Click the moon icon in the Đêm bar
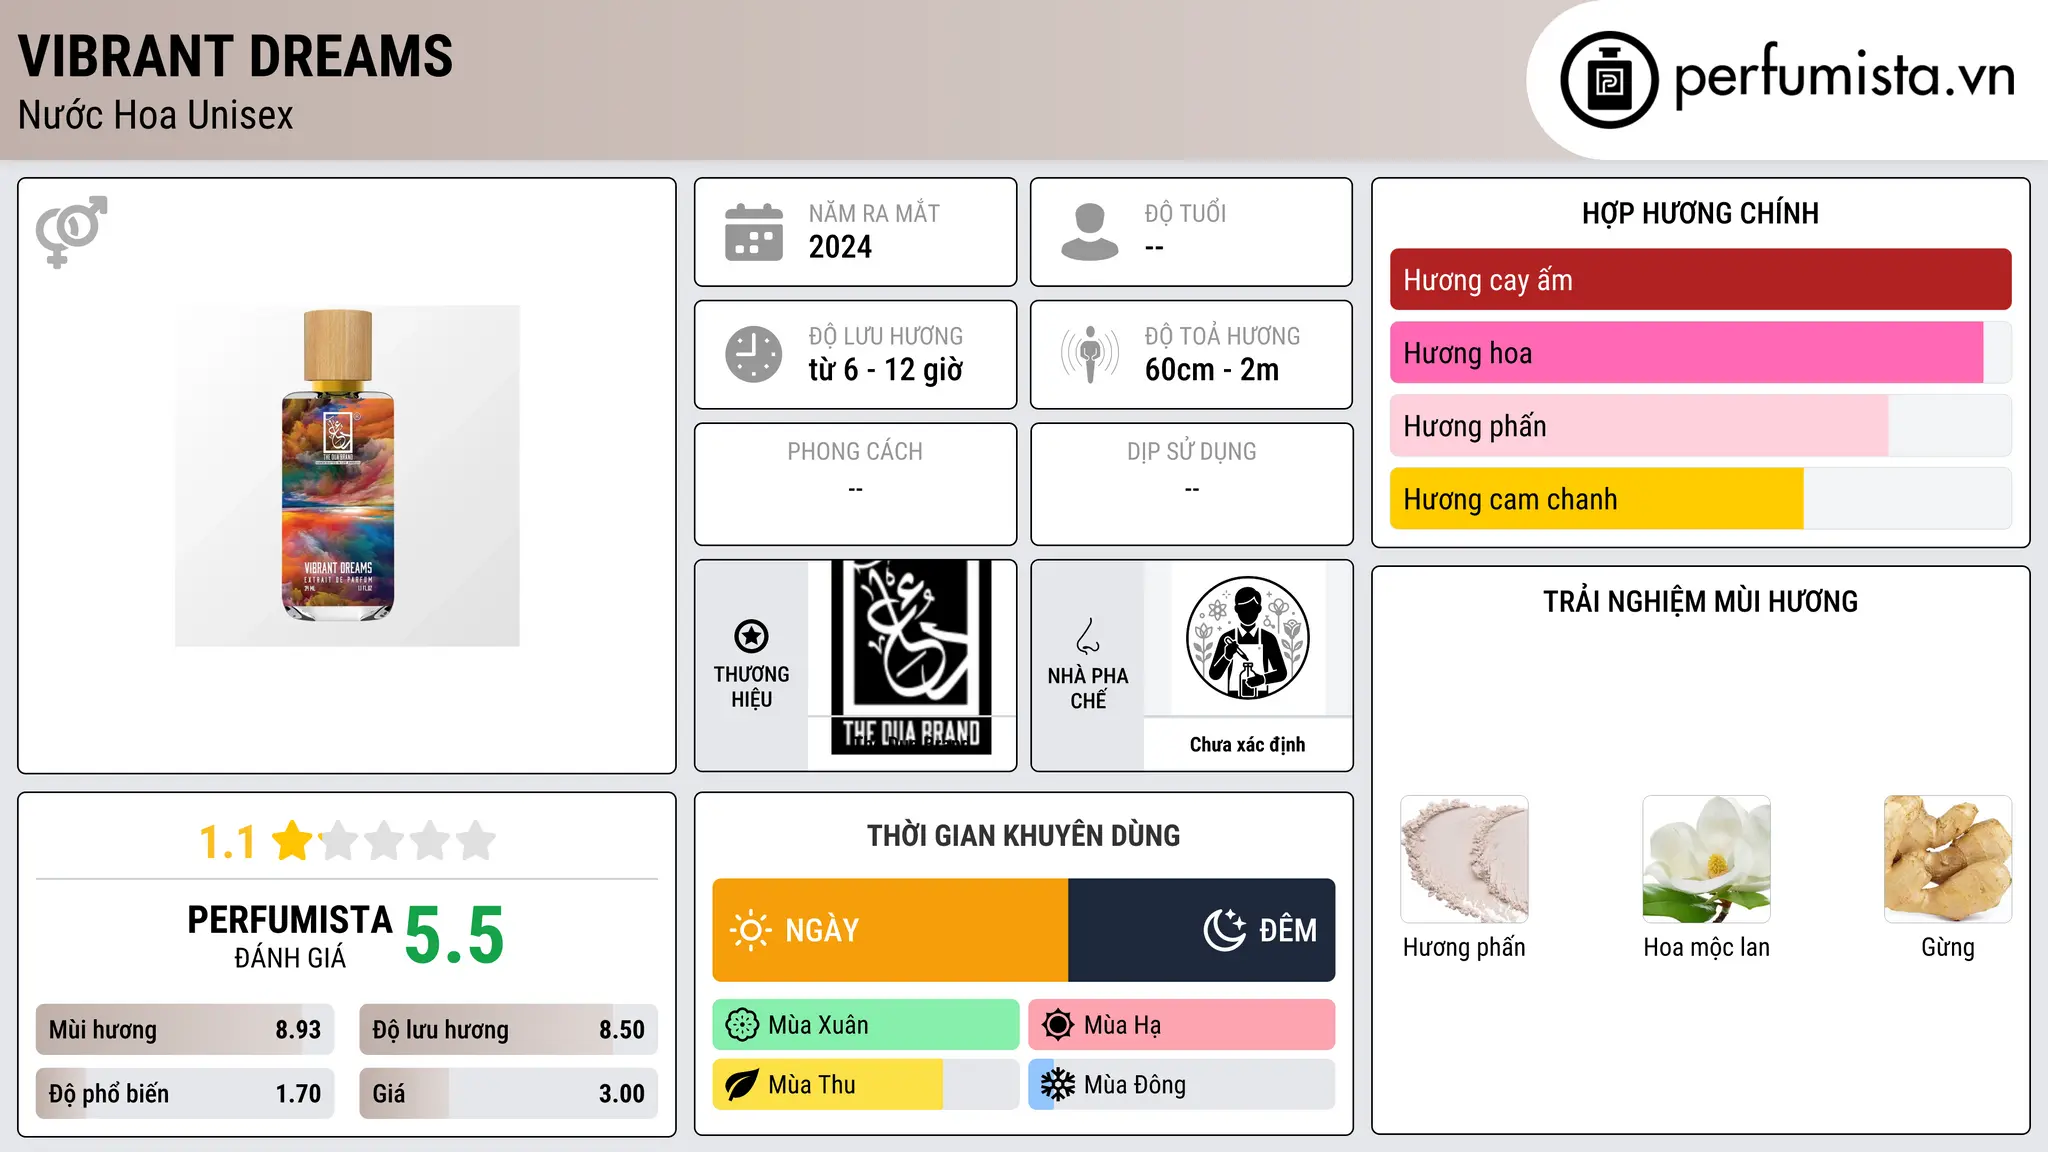Image resolution: width=2048 pixels, height=1152 pixels. 1225,930
